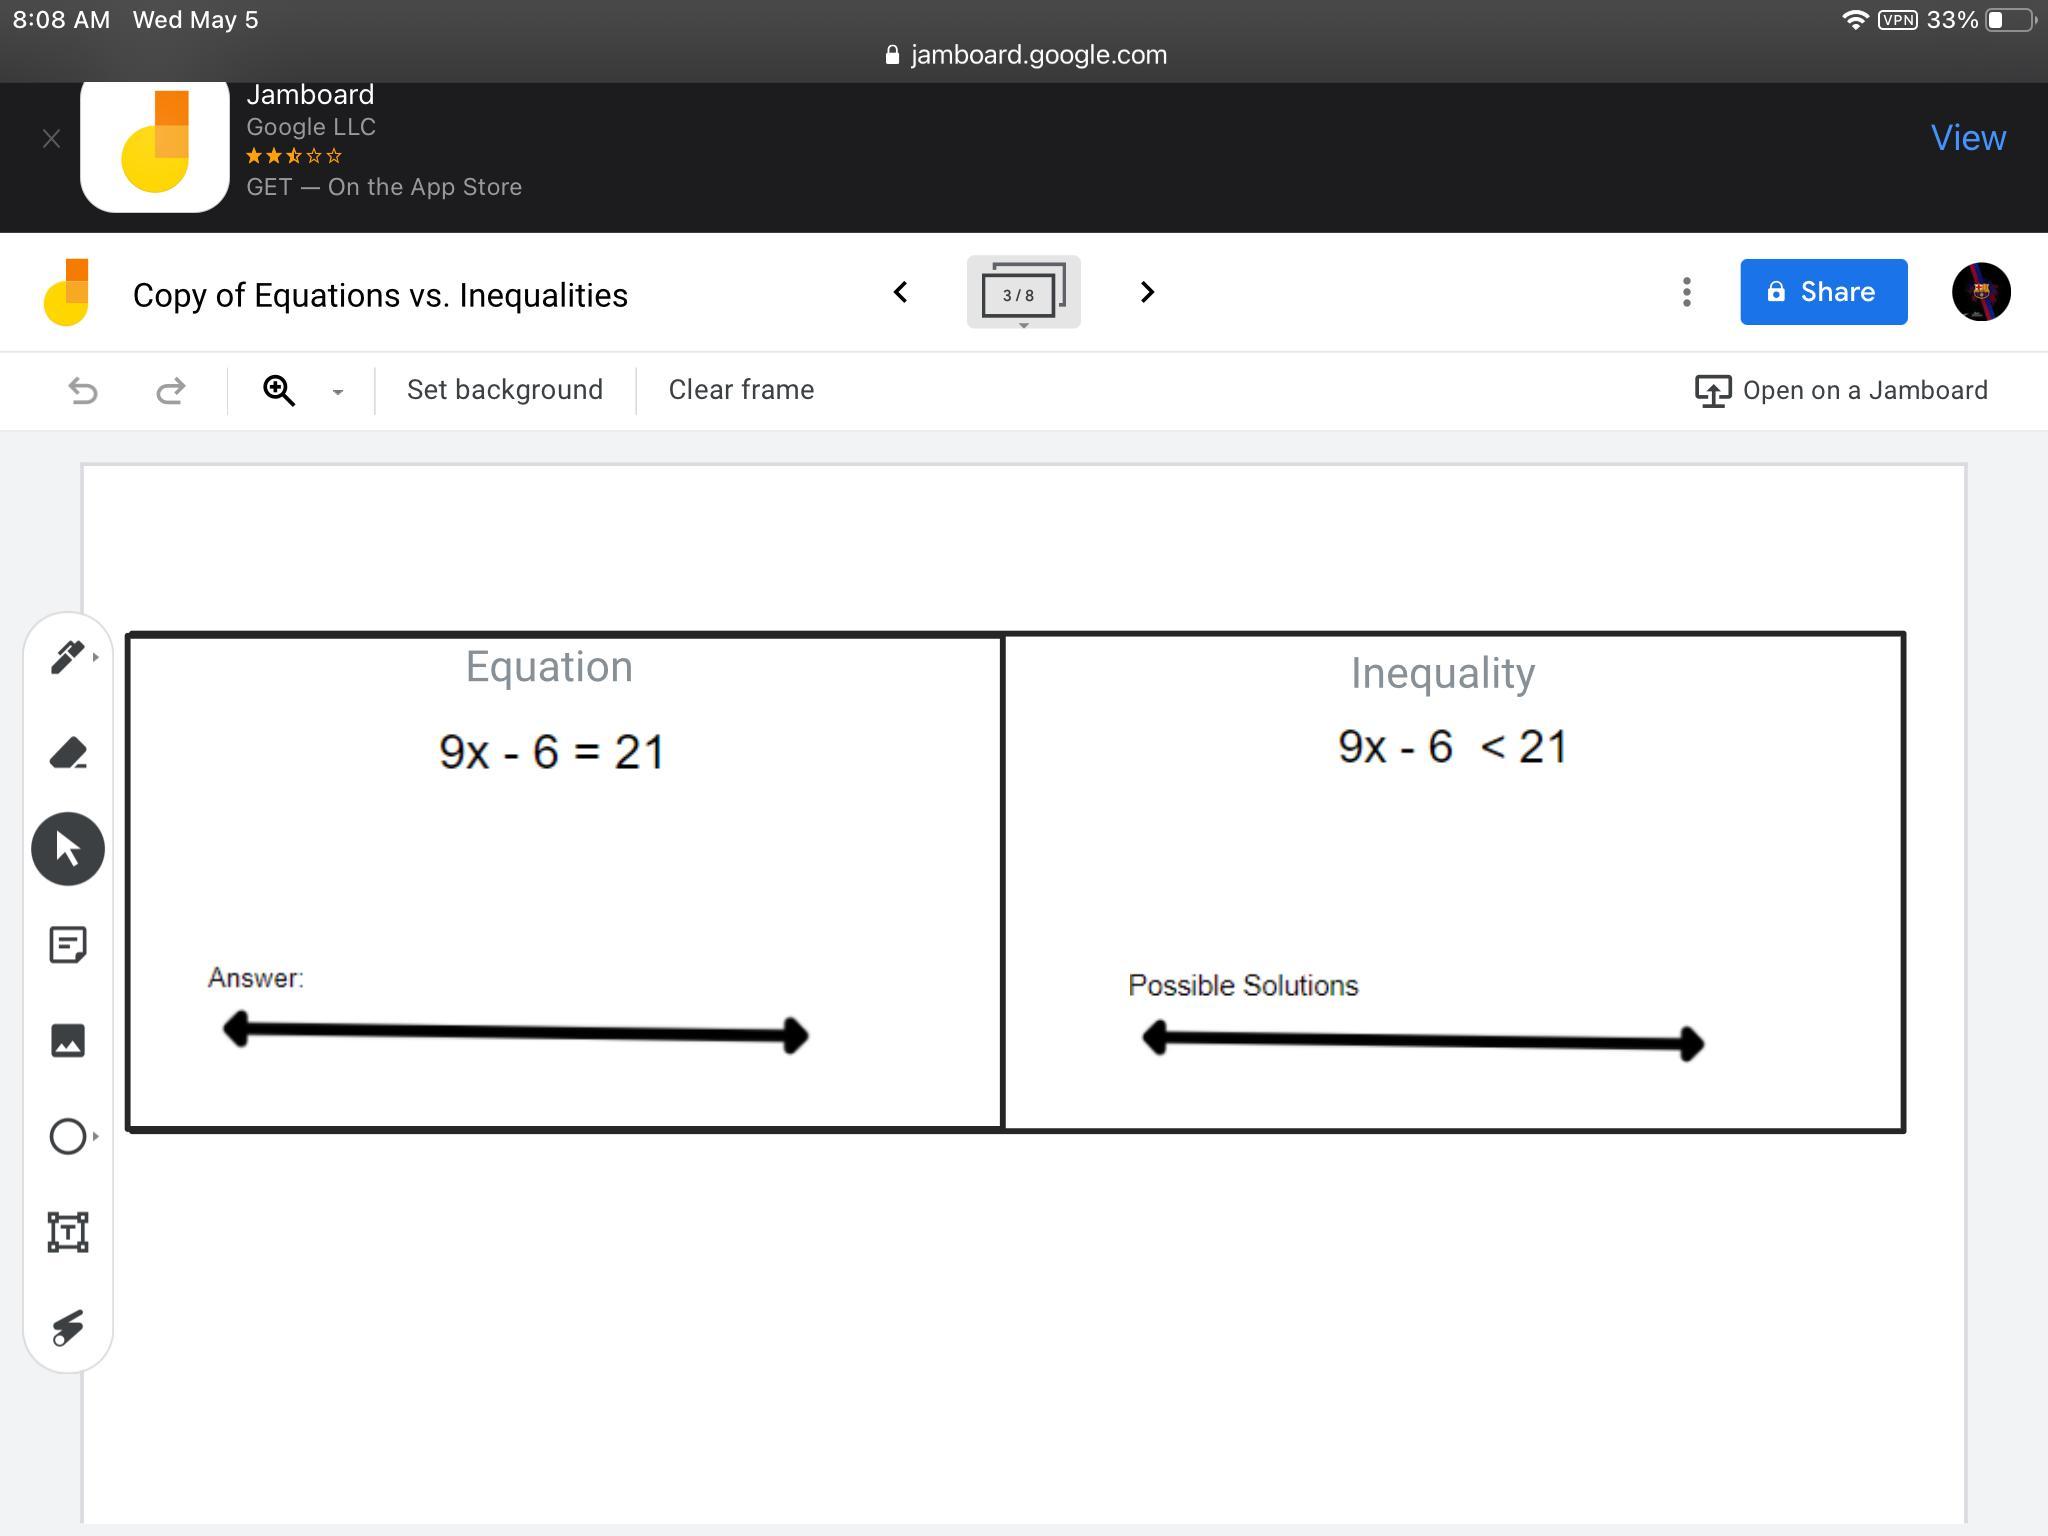Expand the frame bar at 3/8
2048x1536 pixels.
[x=1022, y=292]
